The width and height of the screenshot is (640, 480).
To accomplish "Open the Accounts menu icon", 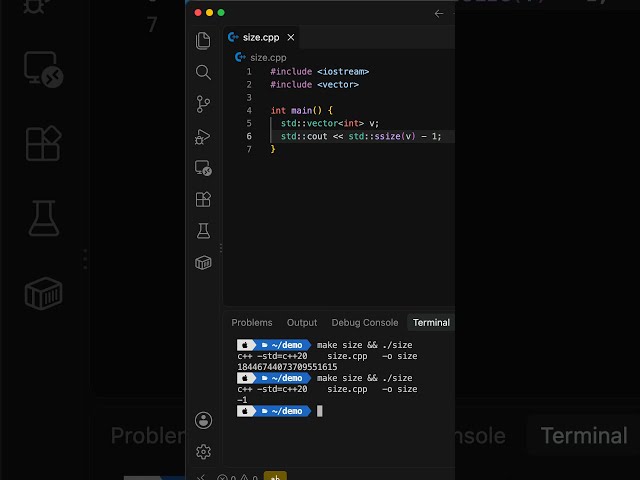I will pyautogui.click(x=203, y=420).
